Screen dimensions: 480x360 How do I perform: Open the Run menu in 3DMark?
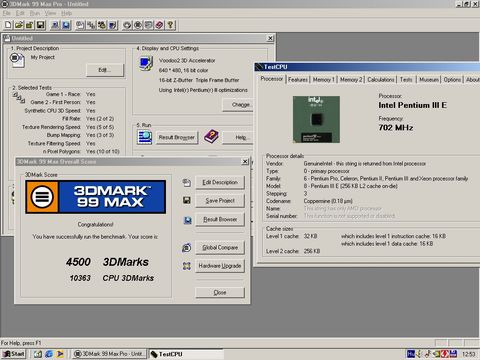pyautogui.click(x=35, y=13)
